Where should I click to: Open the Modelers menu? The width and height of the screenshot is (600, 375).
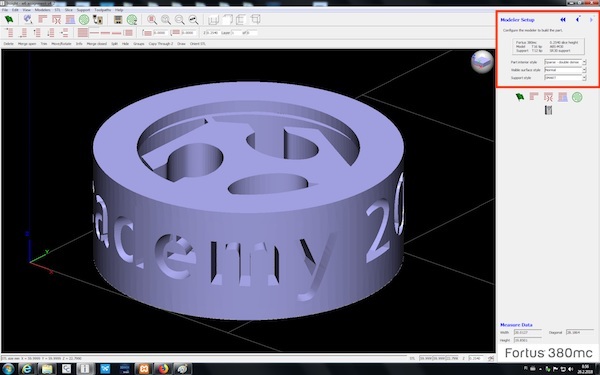[x=42, y=10]
